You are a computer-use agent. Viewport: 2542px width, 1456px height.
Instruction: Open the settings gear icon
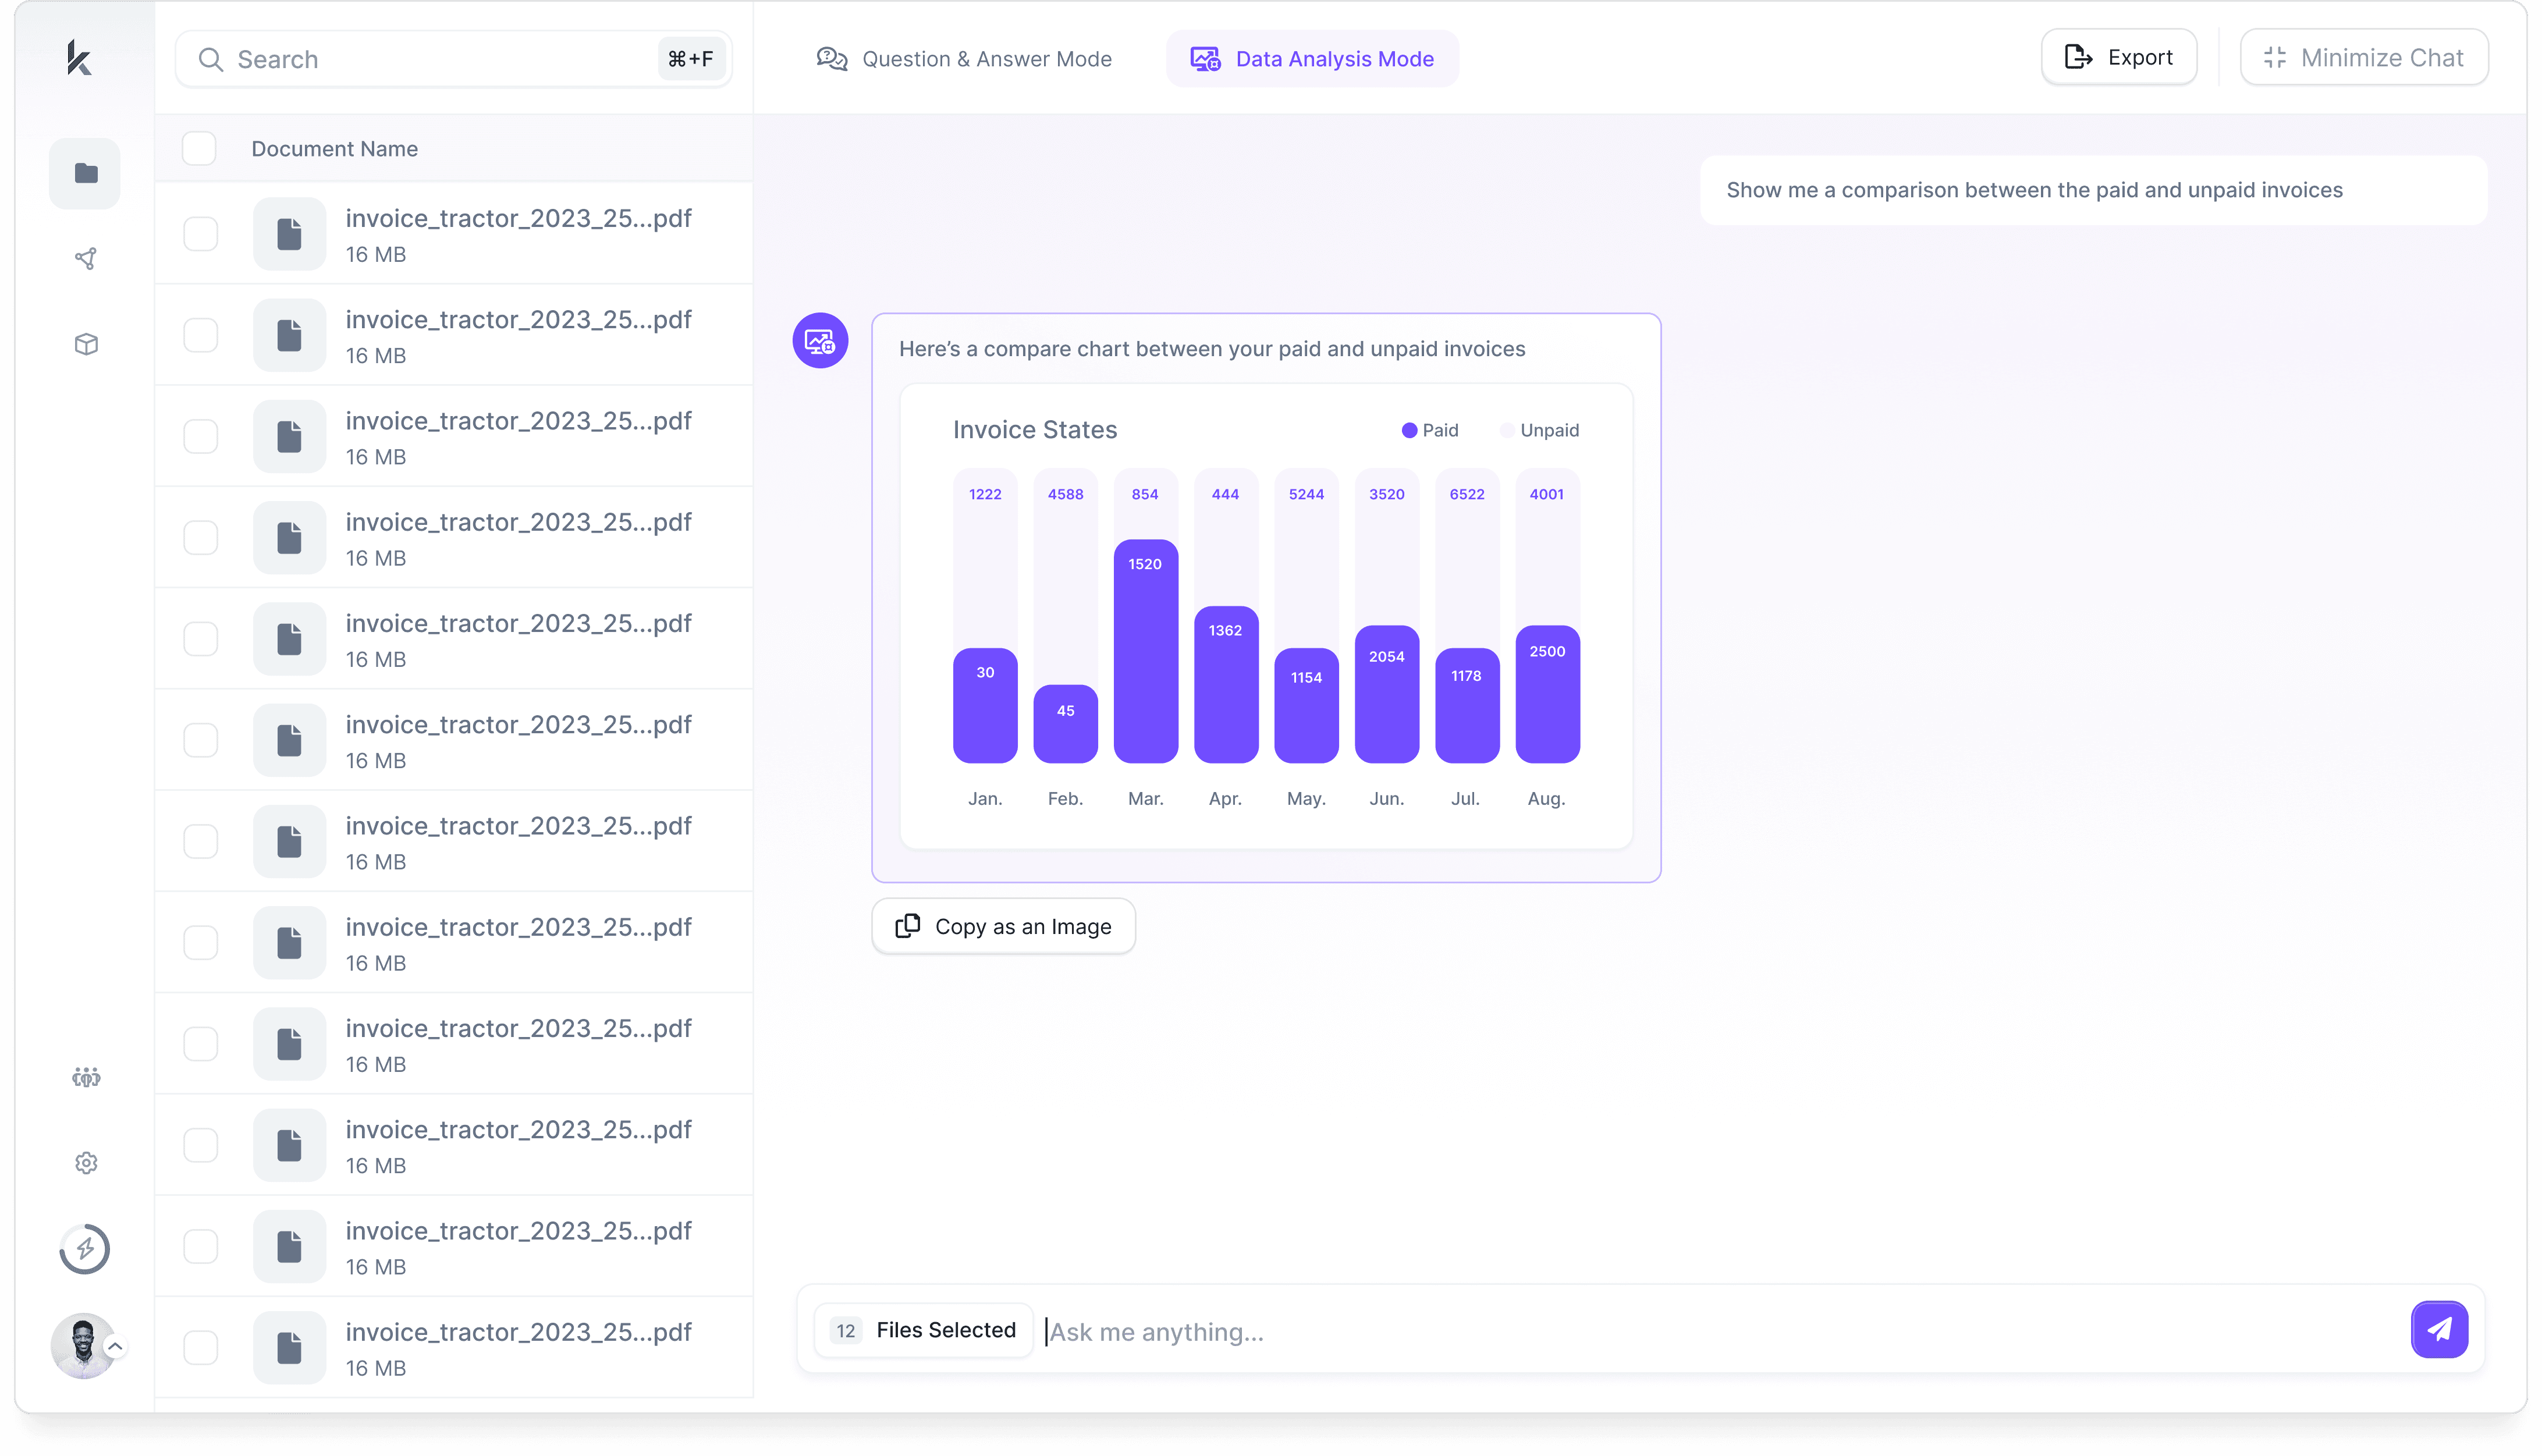tap(86, 1163)
